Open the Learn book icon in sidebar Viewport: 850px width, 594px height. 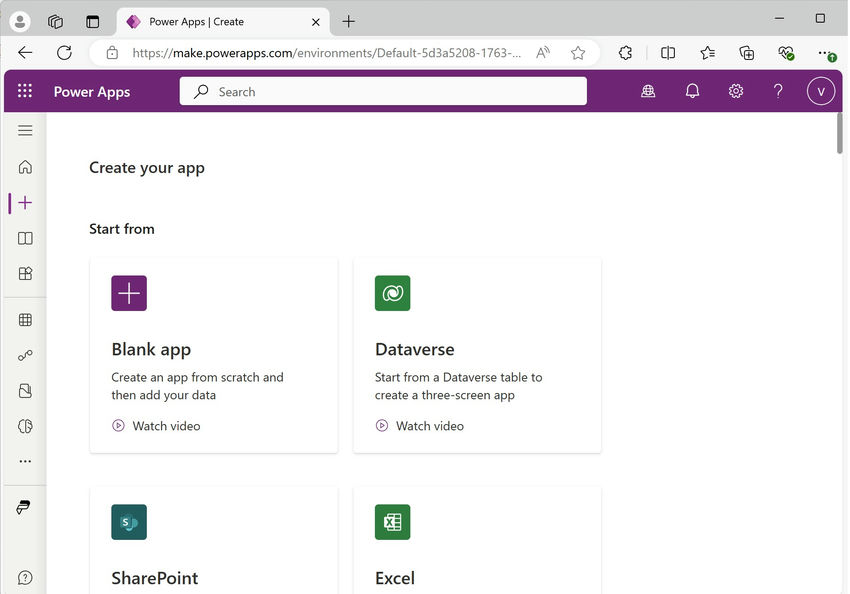click(25, 238)
